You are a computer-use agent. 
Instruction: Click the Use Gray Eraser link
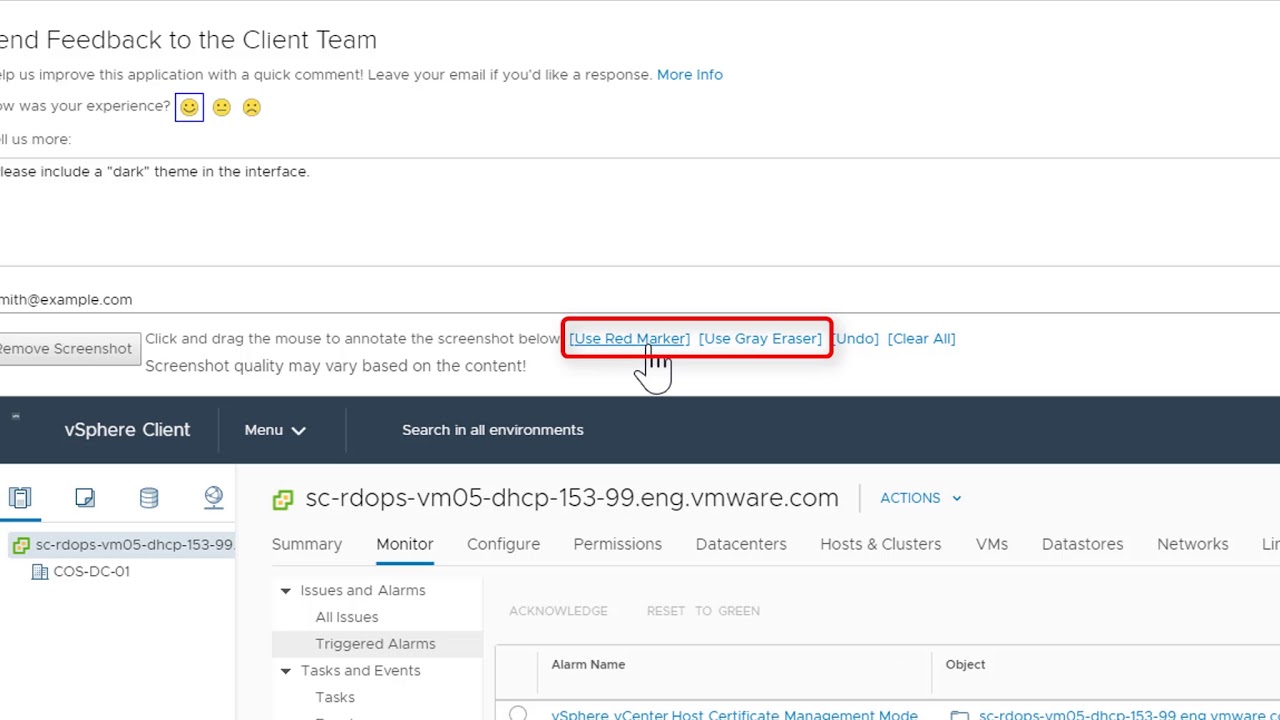[x=760, y=339]
